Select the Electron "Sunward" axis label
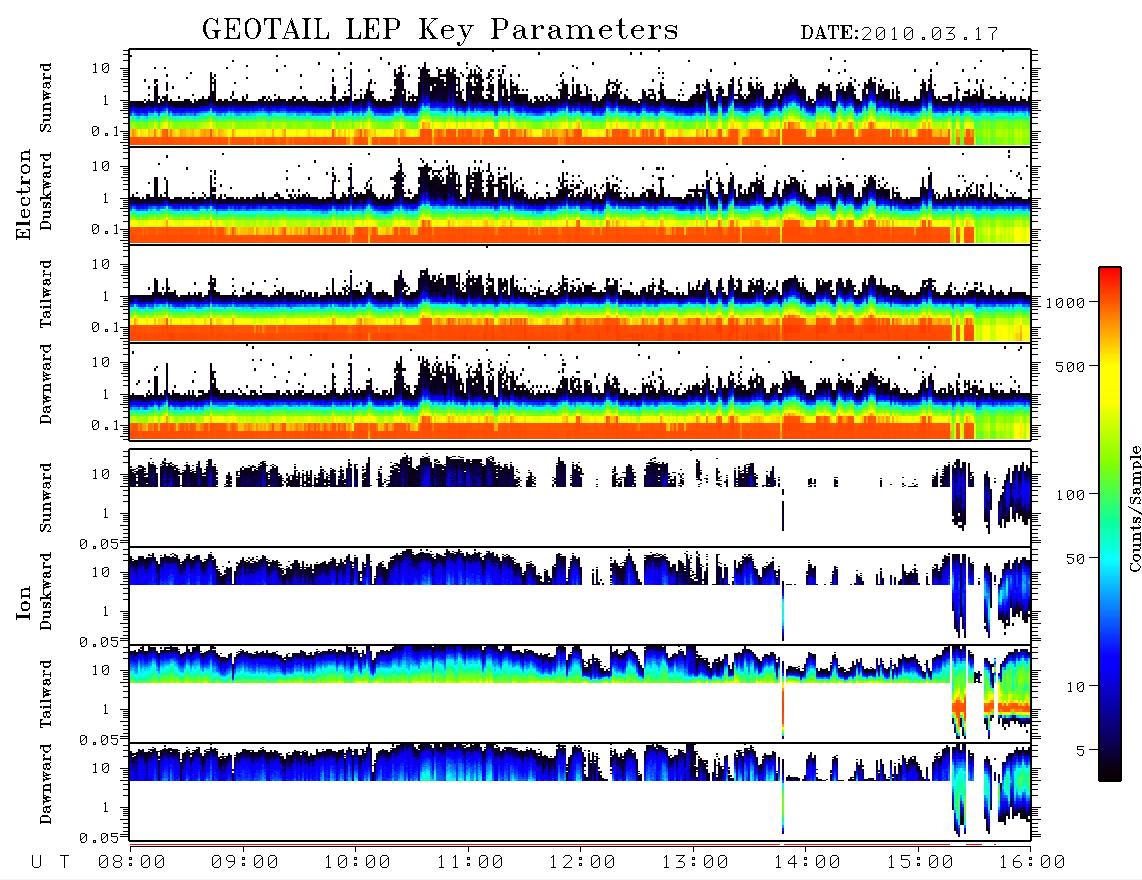This screenshot has height=880, width=1142. (46, 98)
